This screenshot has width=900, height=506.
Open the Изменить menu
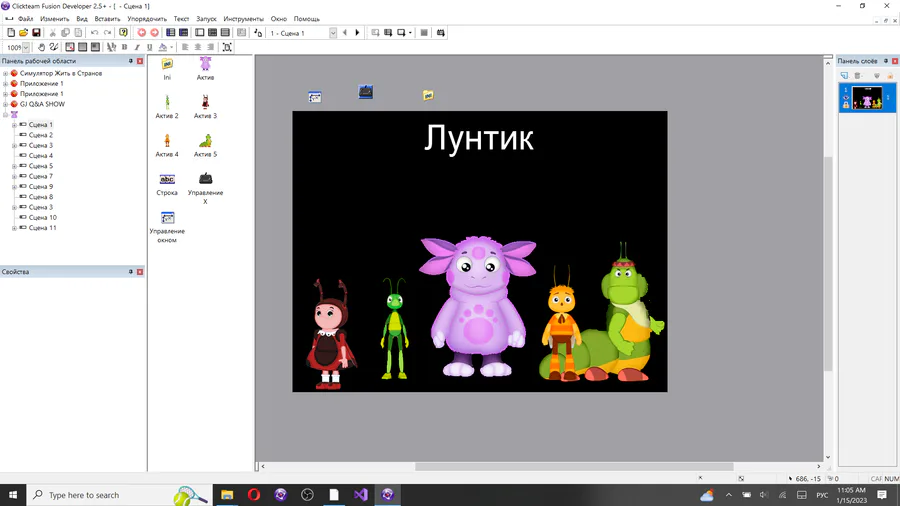tap(55, 19)
